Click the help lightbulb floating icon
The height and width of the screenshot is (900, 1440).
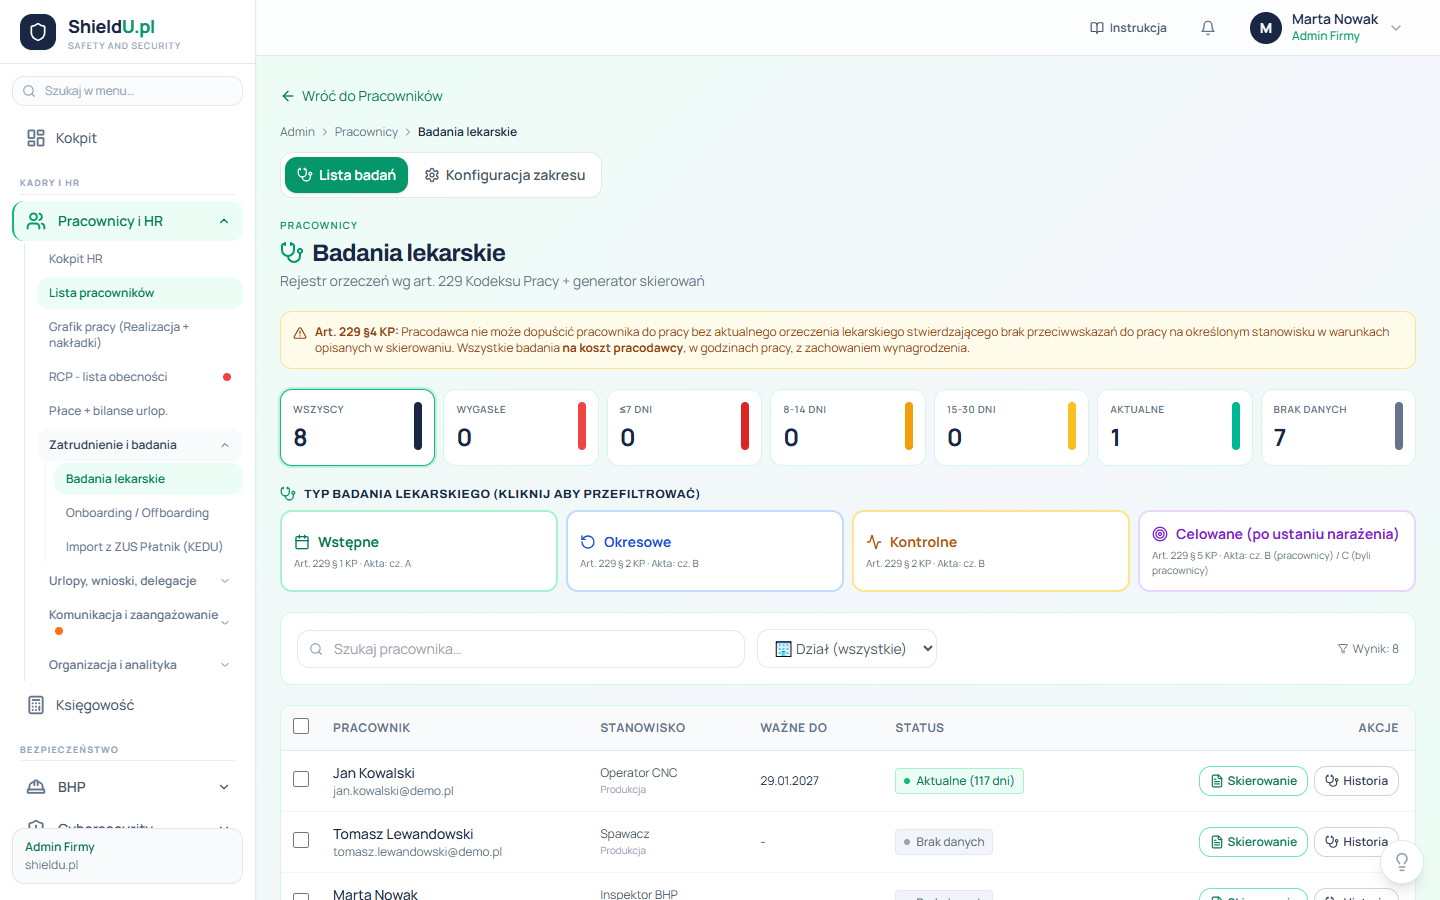1402,861
